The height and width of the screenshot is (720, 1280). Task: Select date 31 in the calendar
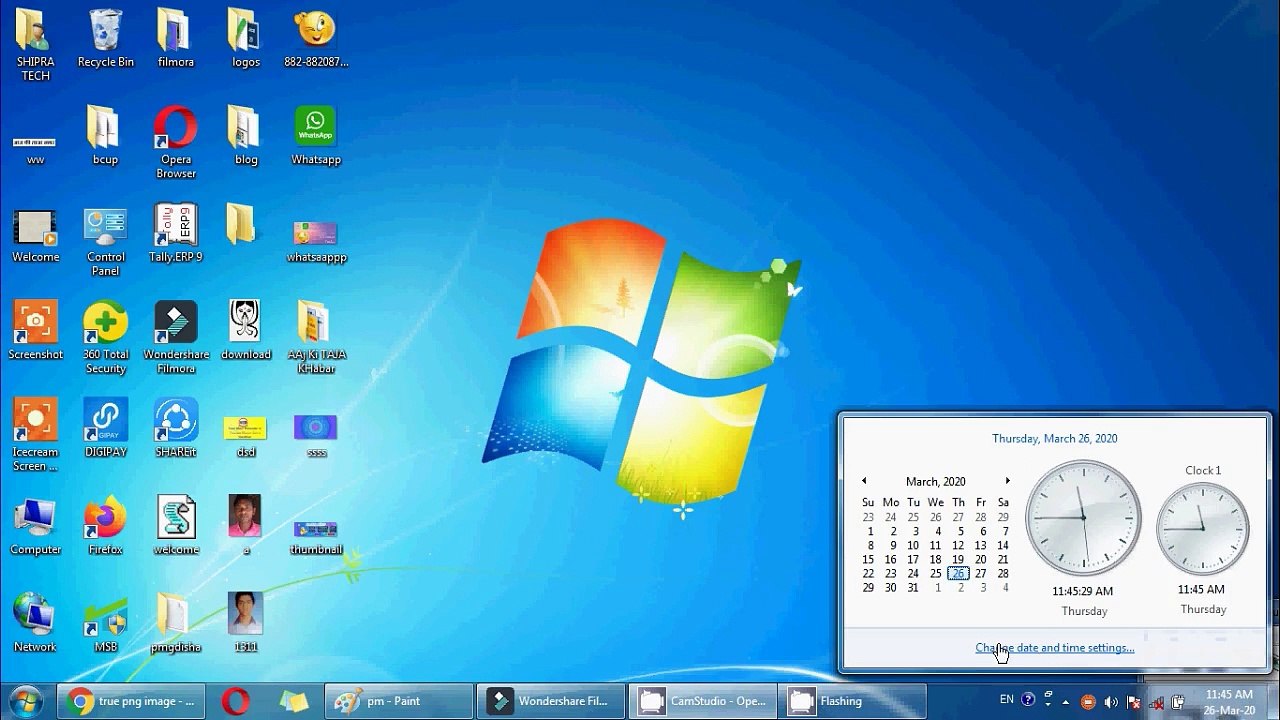tap(913, 588)
